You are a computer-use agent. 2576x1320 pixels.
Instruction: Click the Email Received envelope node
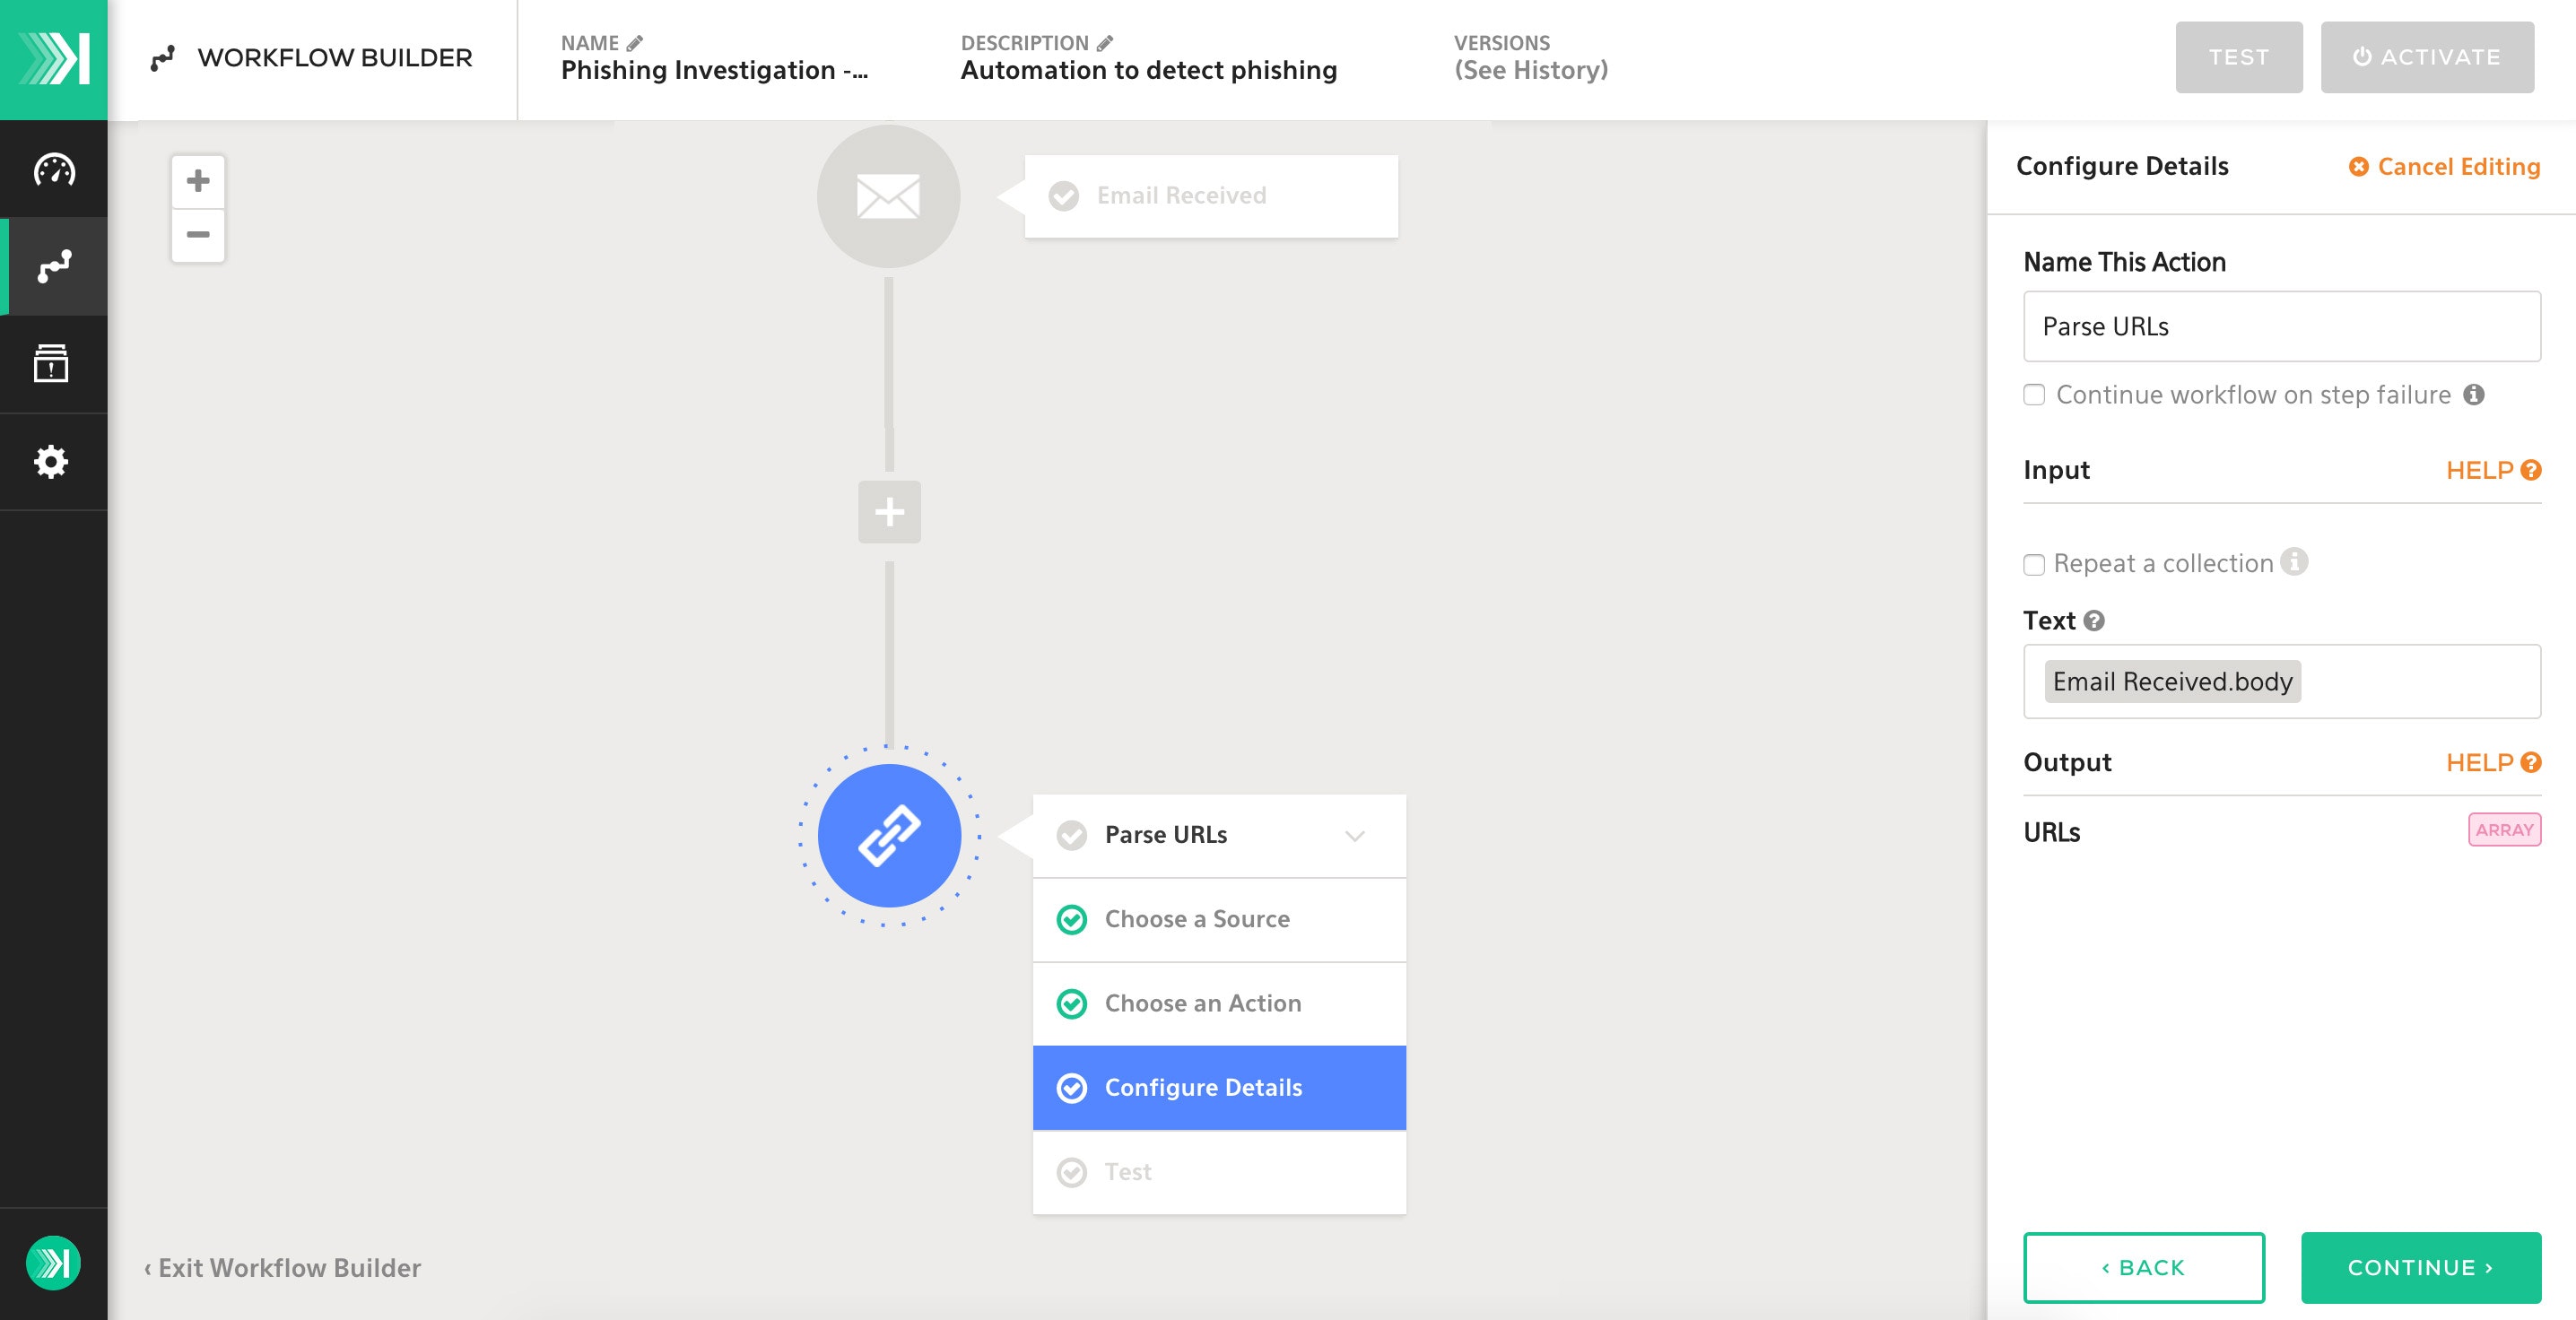click(x=888, y=196)
